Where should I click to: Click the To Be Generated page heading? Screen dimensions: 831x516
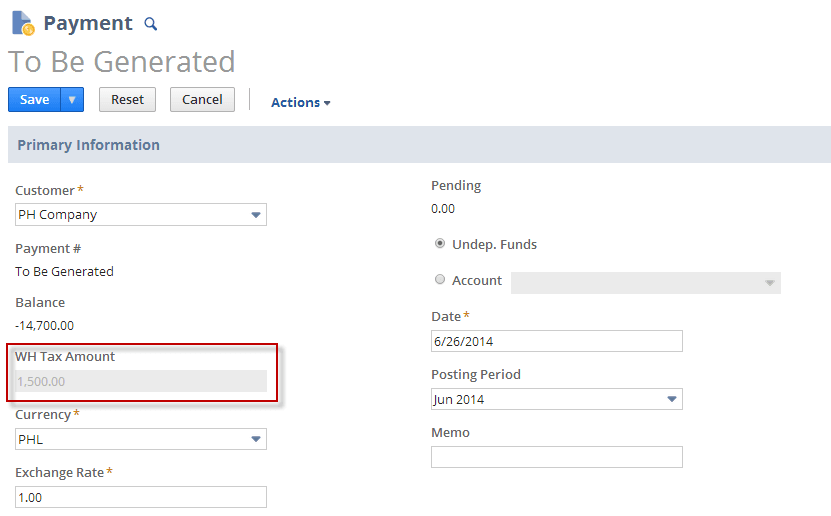121,61
